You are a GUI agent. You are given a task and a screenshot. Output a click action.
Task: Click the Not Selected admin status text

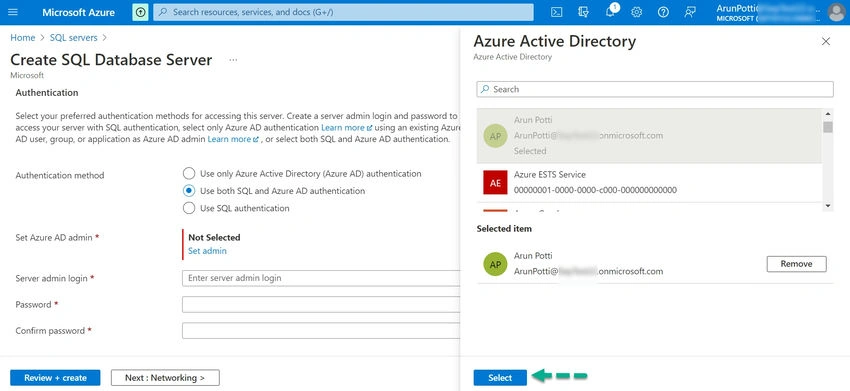(x=214, y=238)
